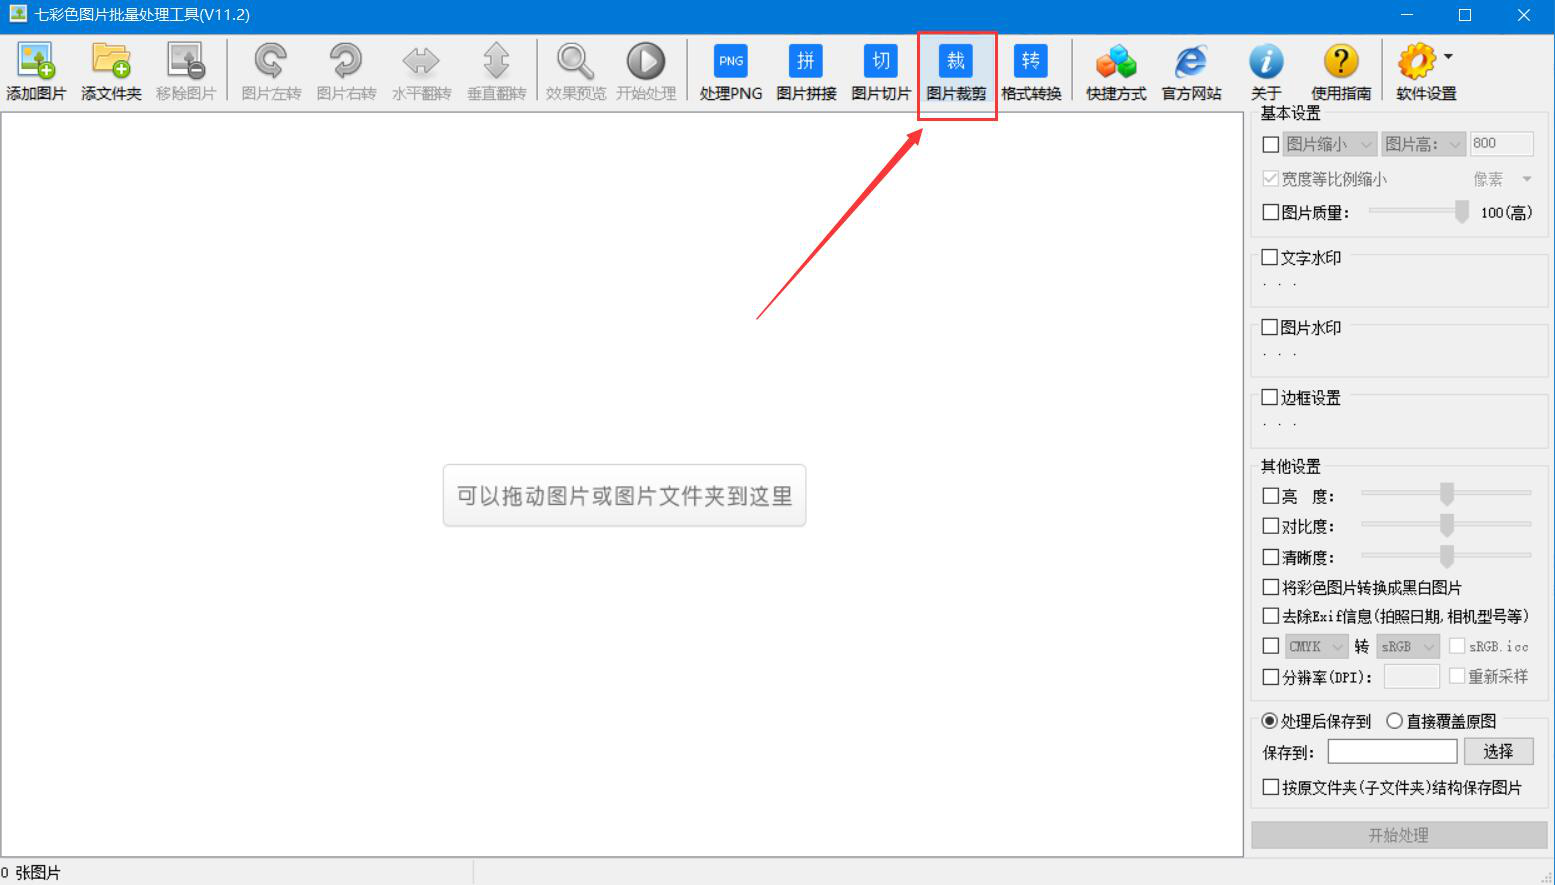Click the bottom 开始处理 button
1555x885 pixels.
[x=1399, y=835]
